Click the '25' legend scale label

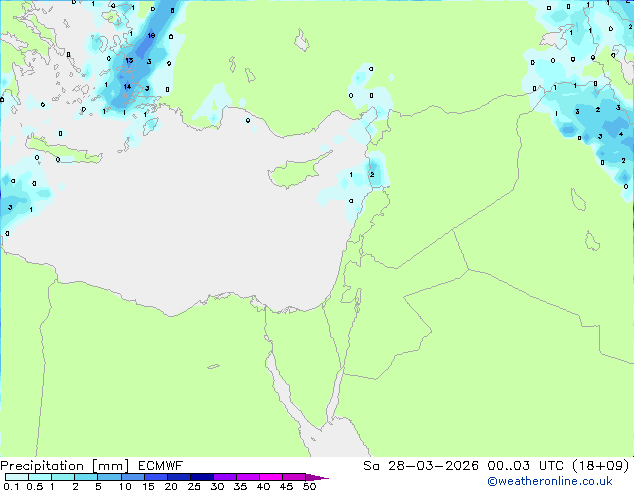194,486
